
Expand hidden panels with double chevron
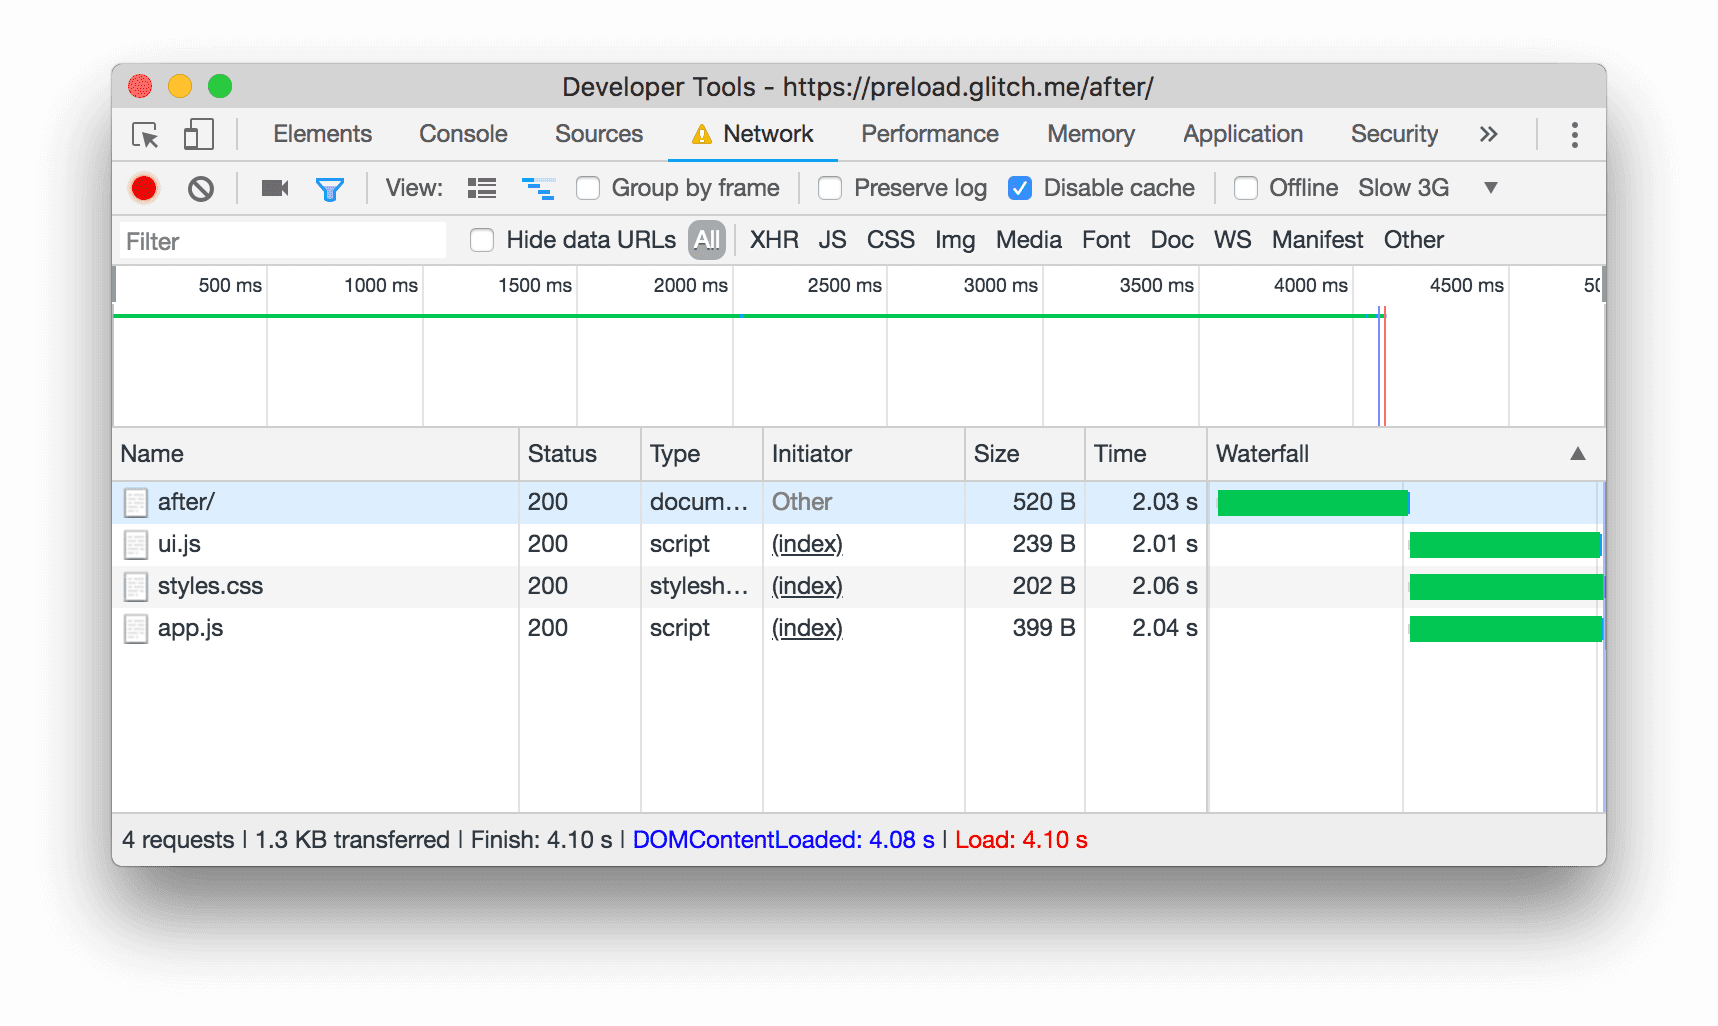tap(1489, 134)
